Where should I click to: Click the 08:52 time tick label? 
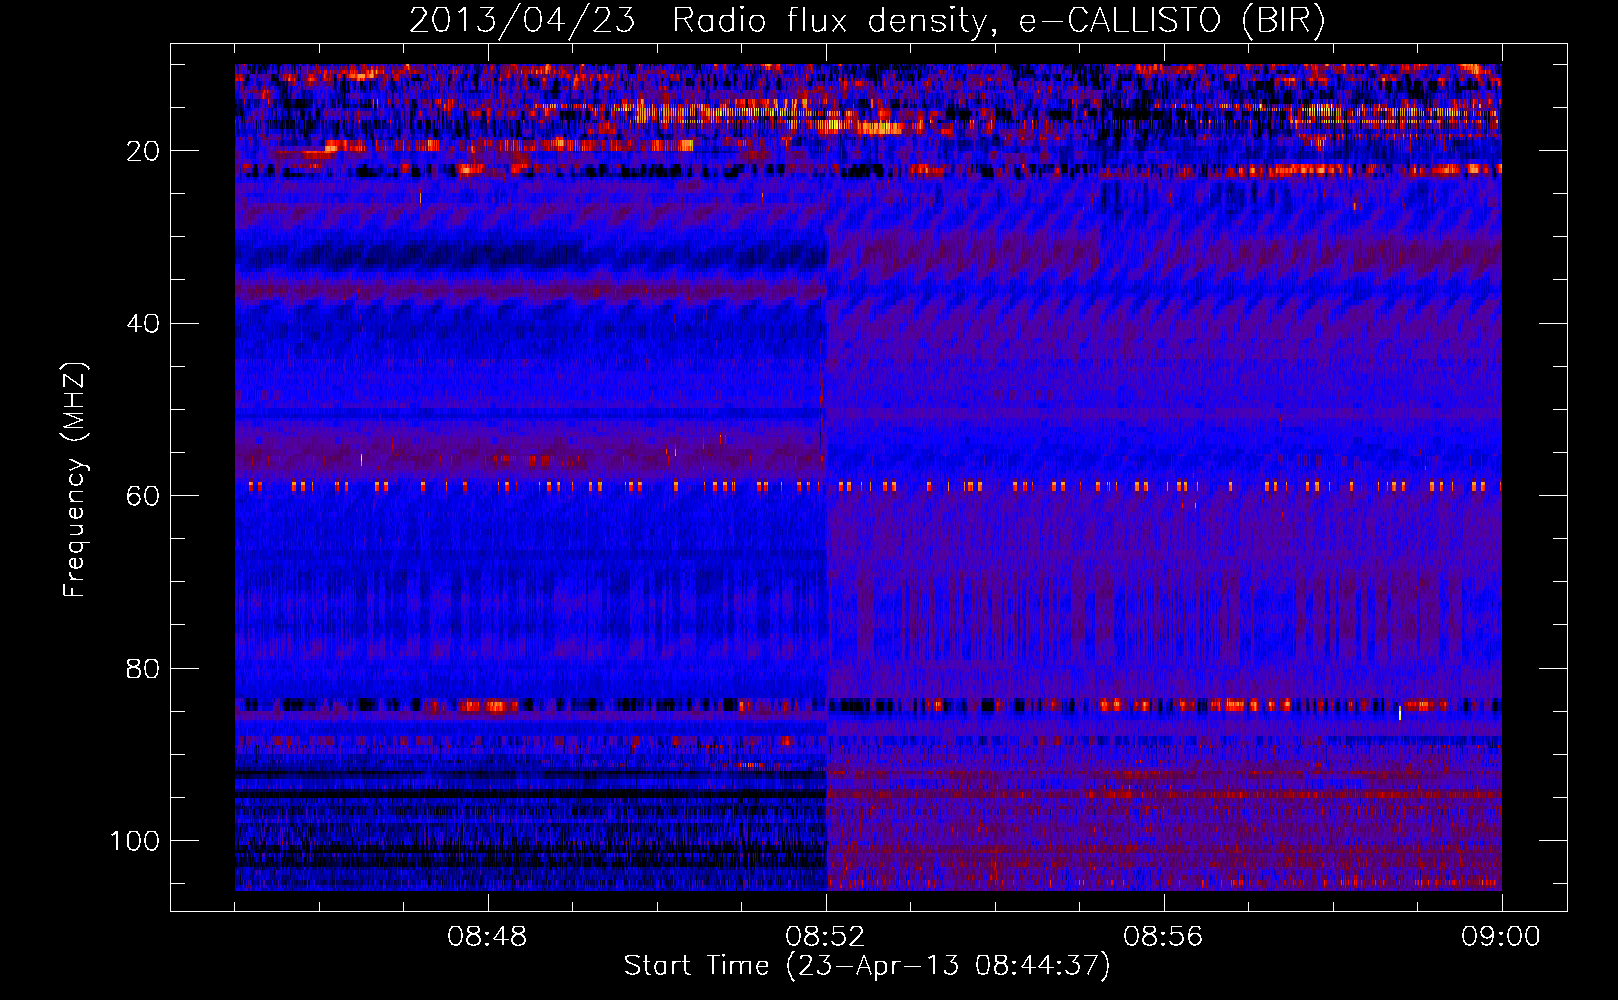pos(825,937)
